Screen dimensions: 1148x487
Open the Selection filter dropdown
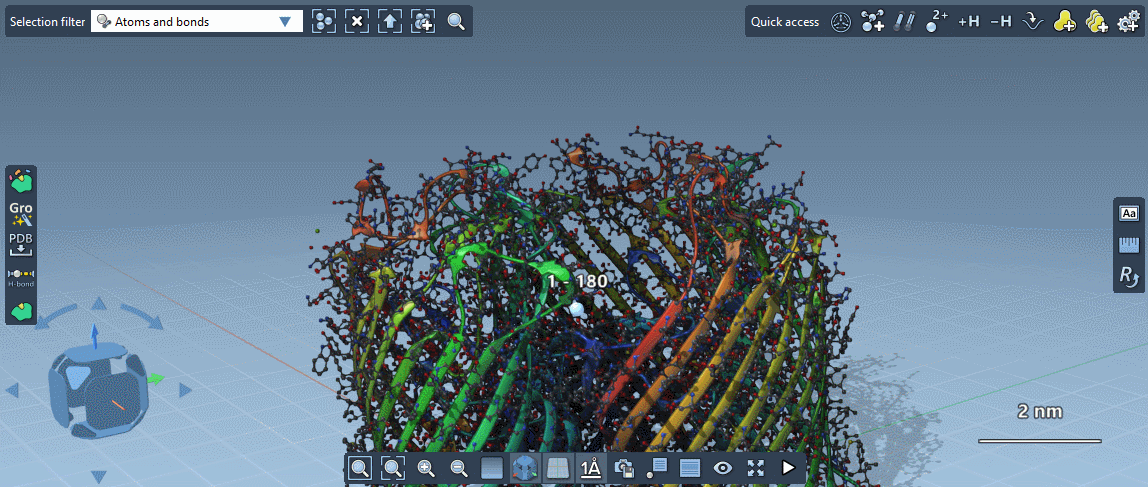point(197,22)
